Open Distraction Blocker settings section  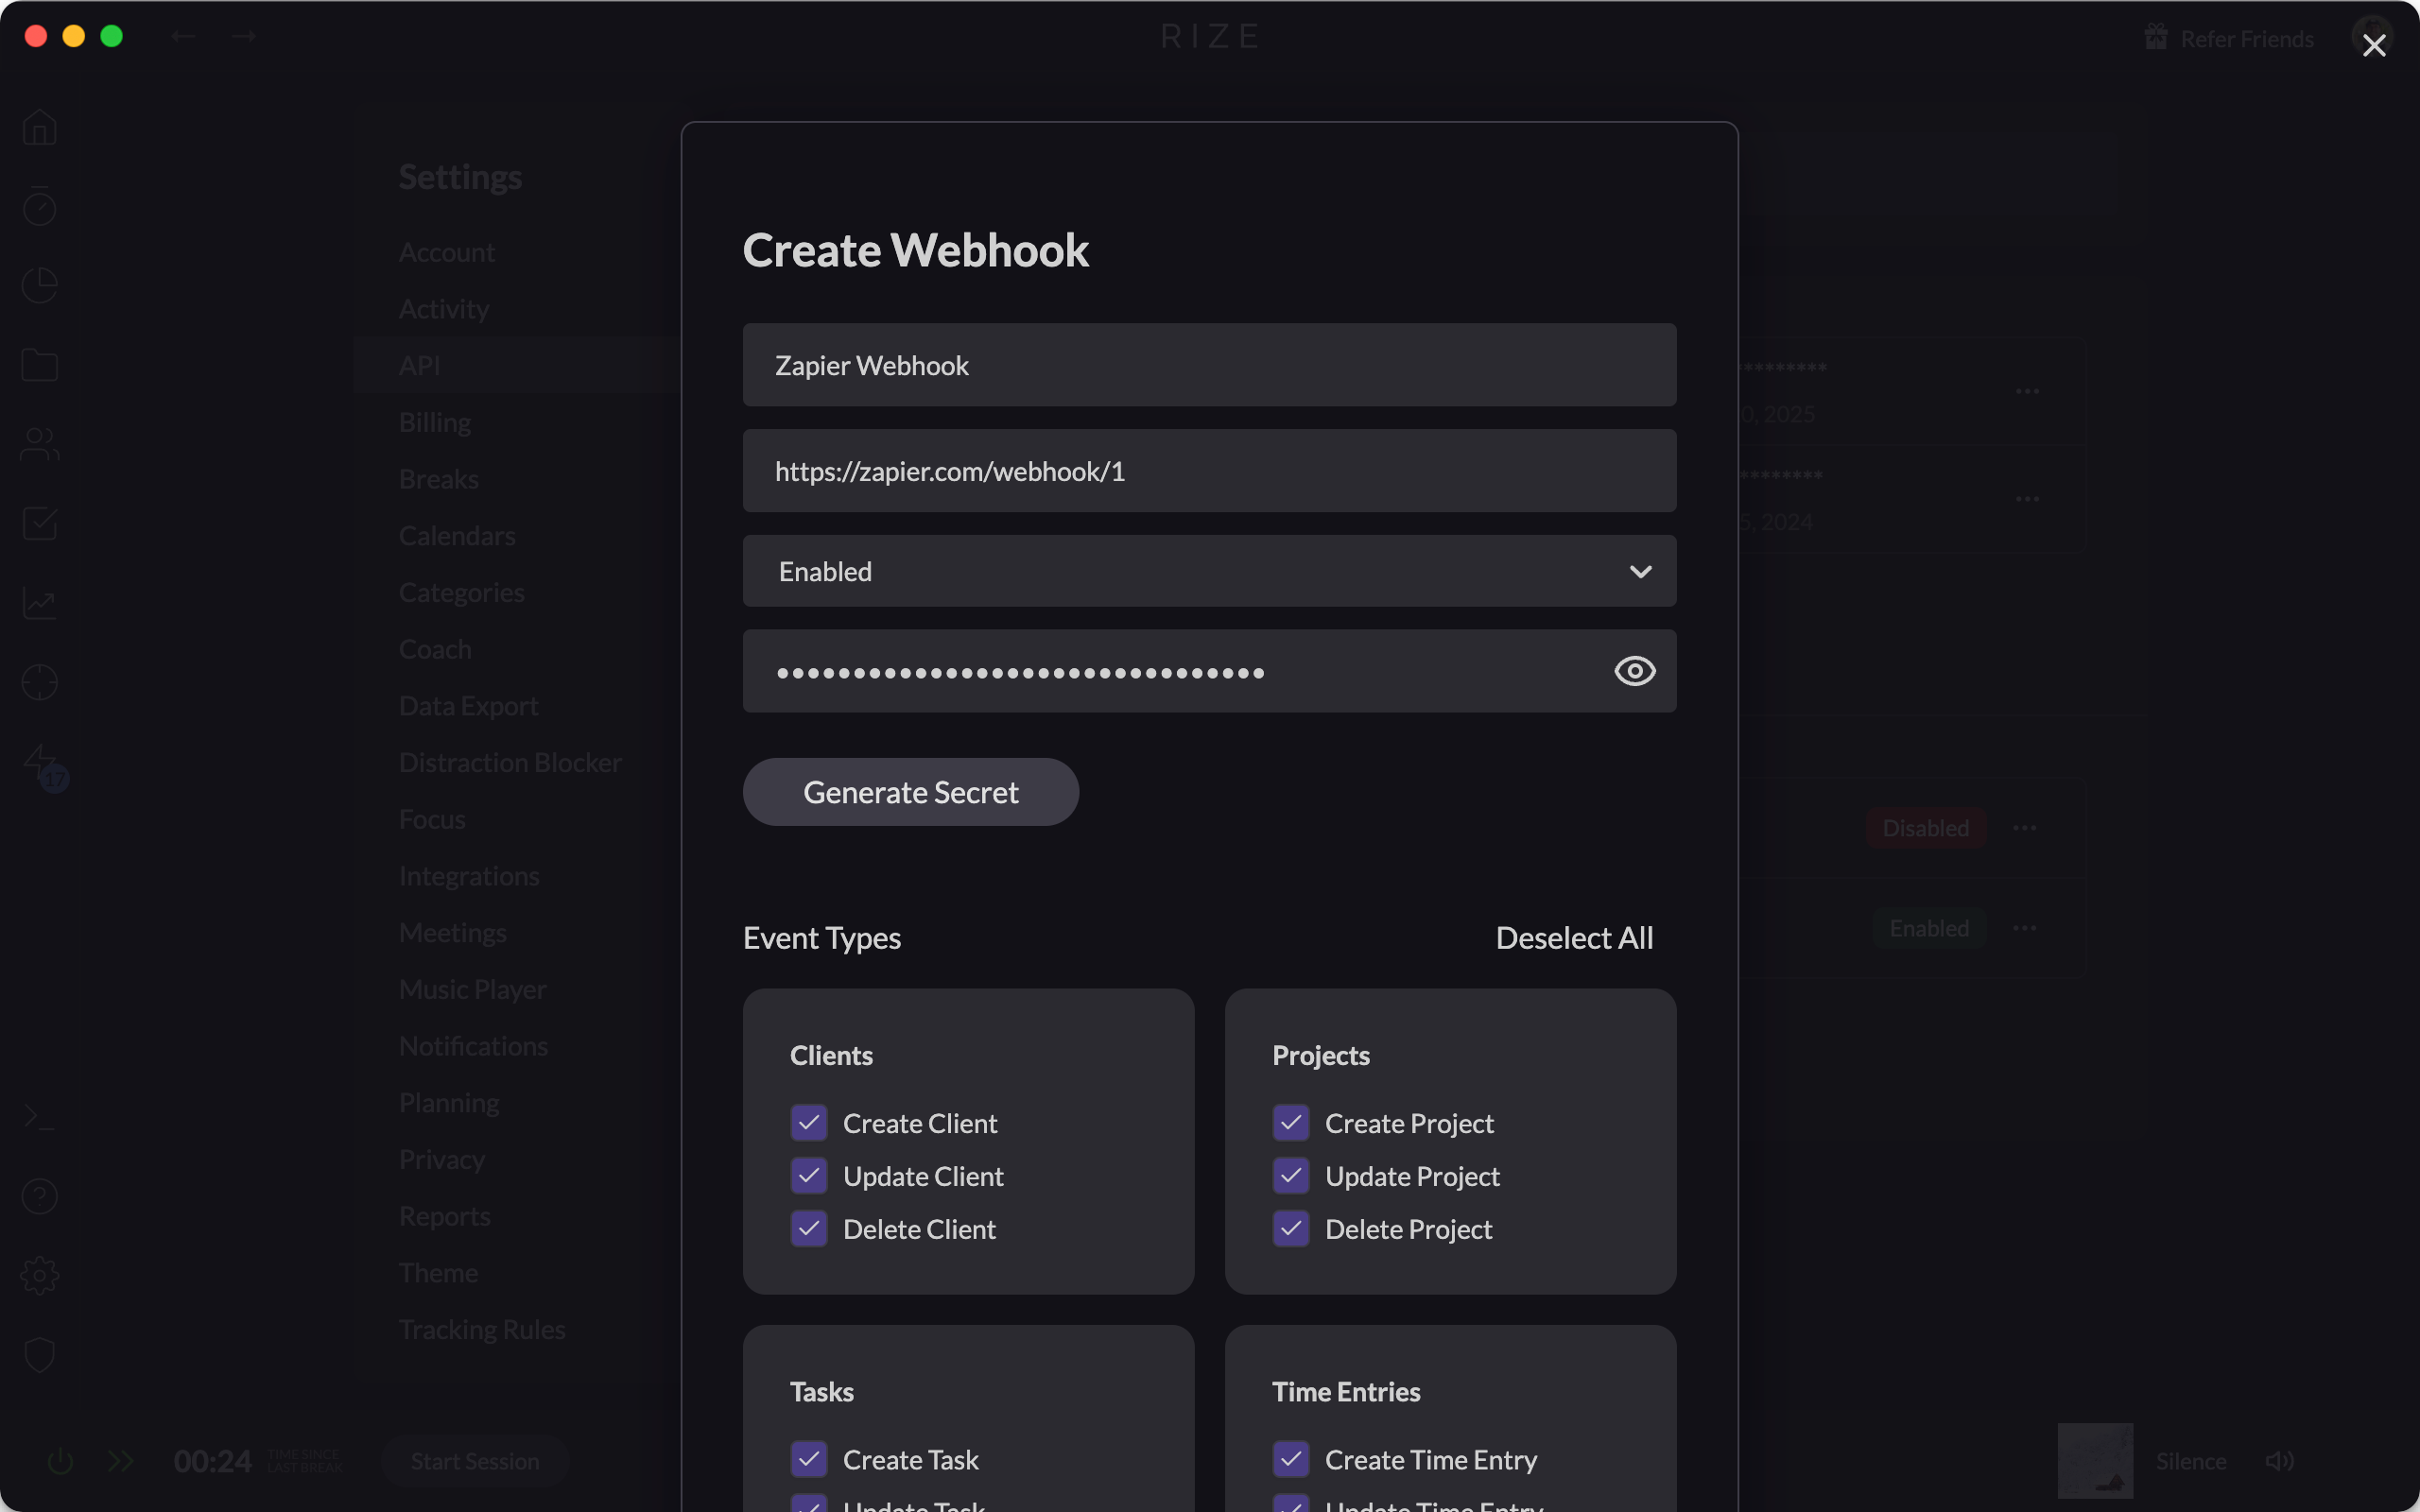click(510, 762)
